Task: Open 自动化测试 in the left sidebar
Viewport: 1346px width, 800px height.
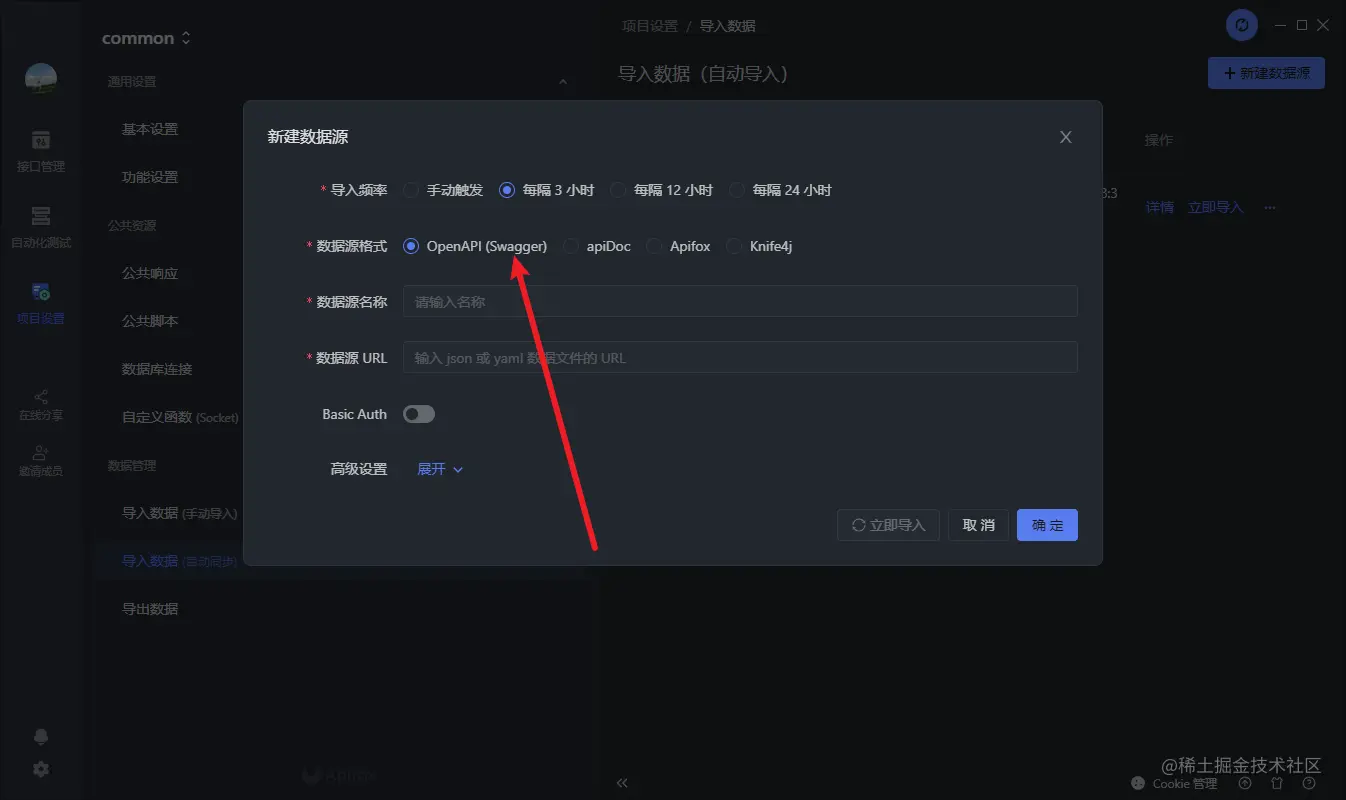Action: pos(41,227)
